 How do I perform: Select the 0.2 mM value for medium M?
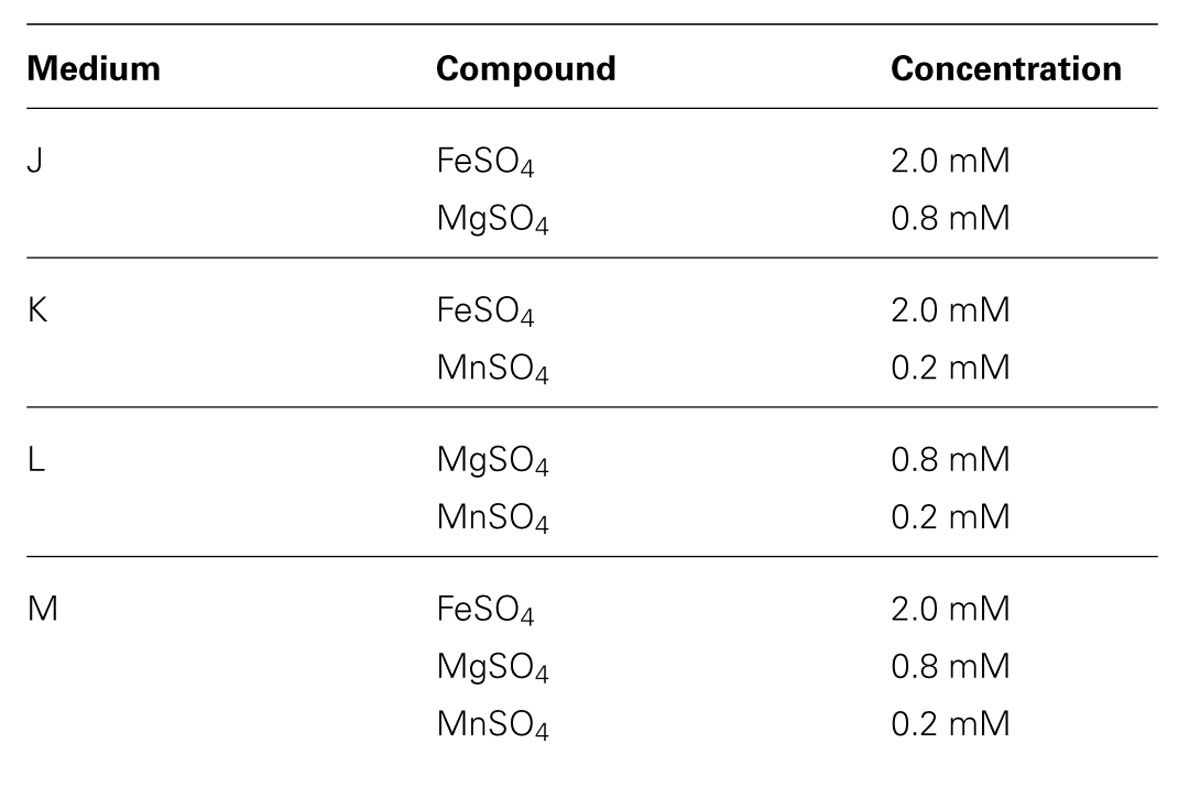[950, 723]
